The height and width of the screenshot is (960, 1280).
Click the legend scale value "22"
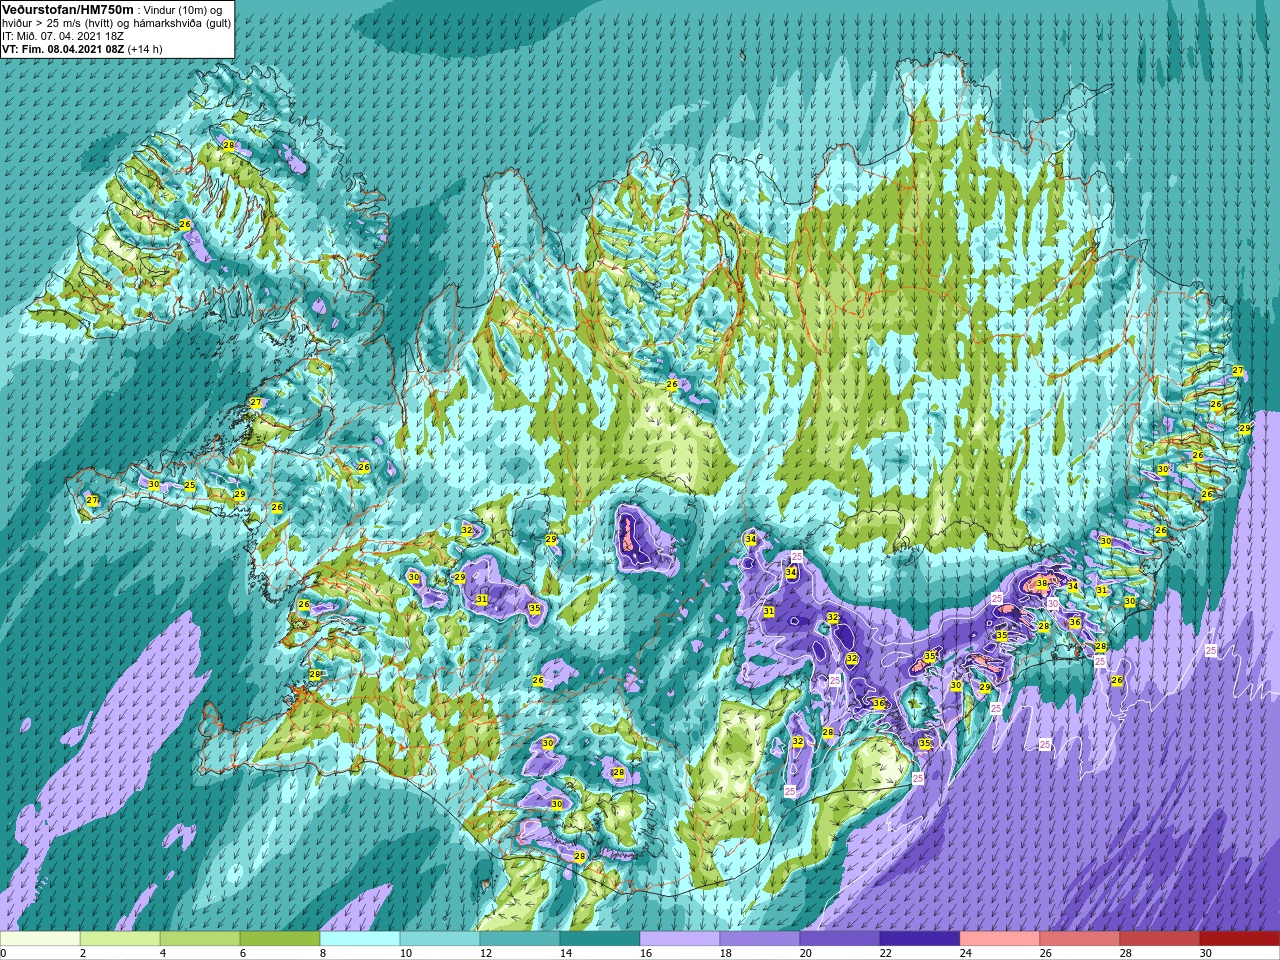pyautogui.click(x=885, y=953)
